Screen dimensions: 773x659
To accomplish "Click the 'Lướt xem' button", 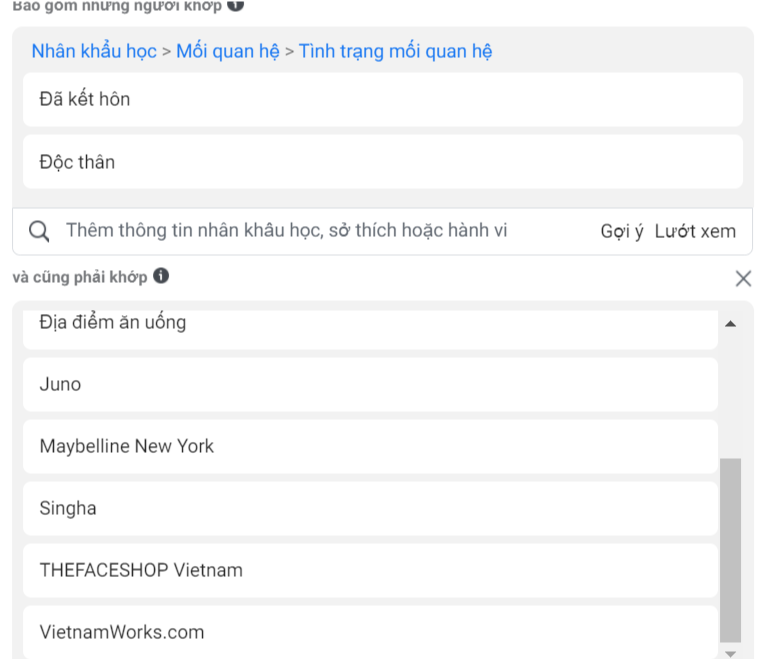I will click(x=695, y=231).
